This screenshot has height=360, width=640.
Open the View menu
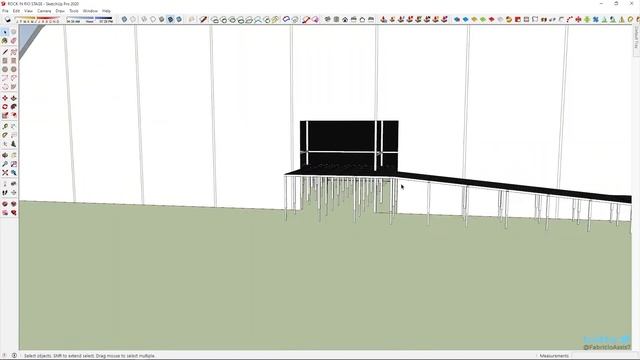28,11
